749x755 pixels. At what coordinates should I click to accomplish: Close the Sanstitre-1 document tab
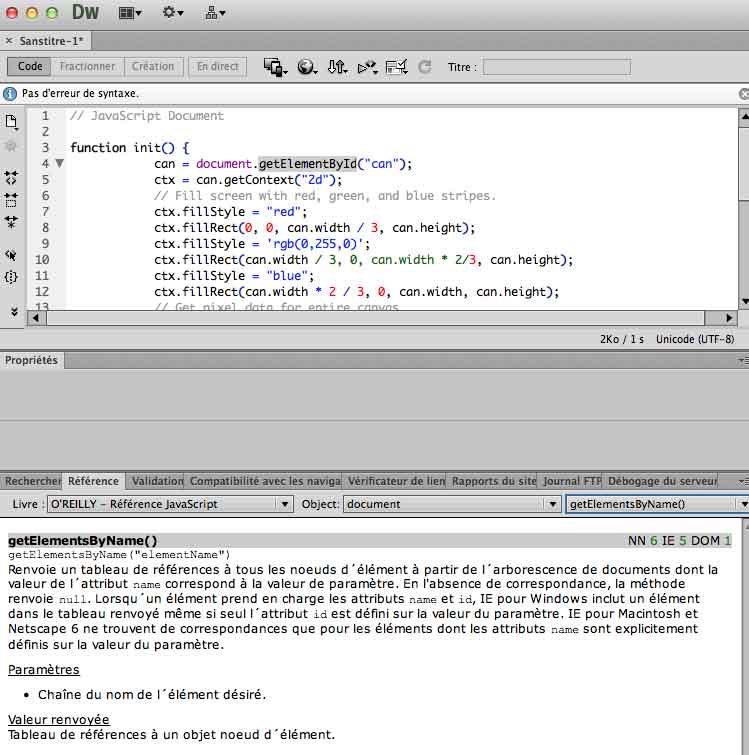(9, 41)
